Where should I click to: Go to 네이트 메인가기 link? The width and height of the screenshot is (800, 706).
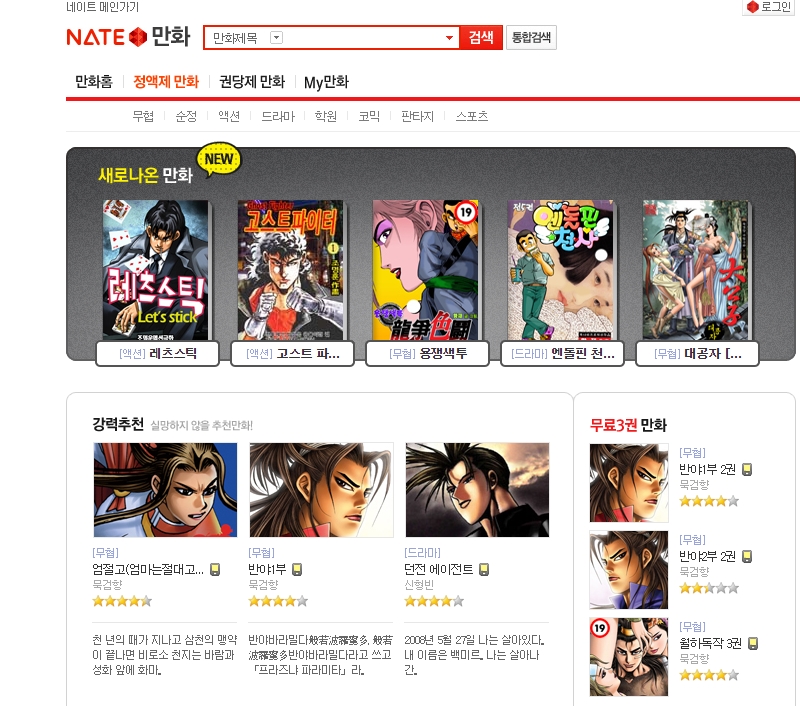point(103,7)
